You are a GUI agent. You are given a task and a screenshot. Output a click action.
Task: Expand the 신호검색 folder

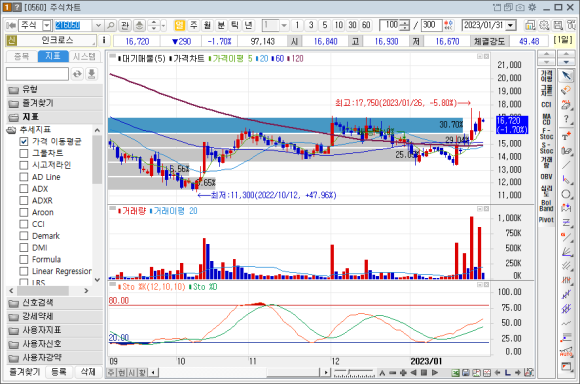(54, 303)
